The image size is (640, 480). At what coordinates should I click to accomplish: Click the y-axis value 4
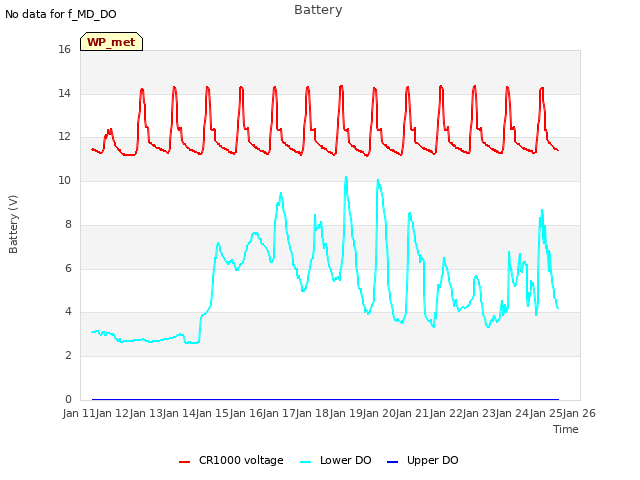68,312
